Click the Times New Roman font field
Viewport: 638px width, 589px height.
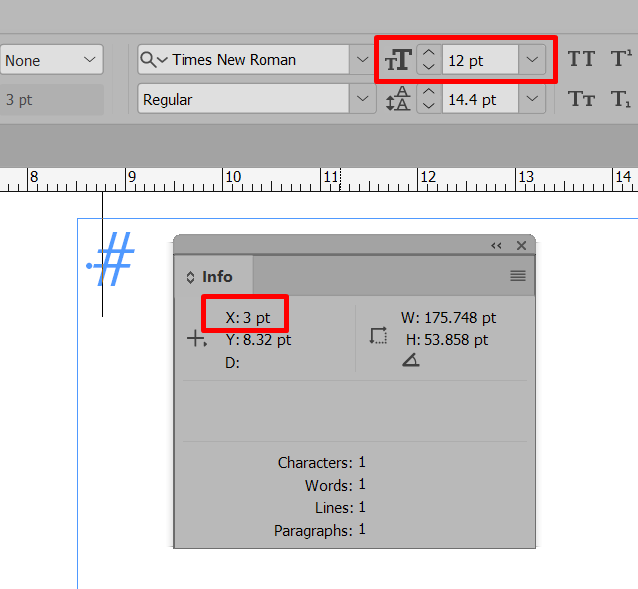click(x=243, y=60)
